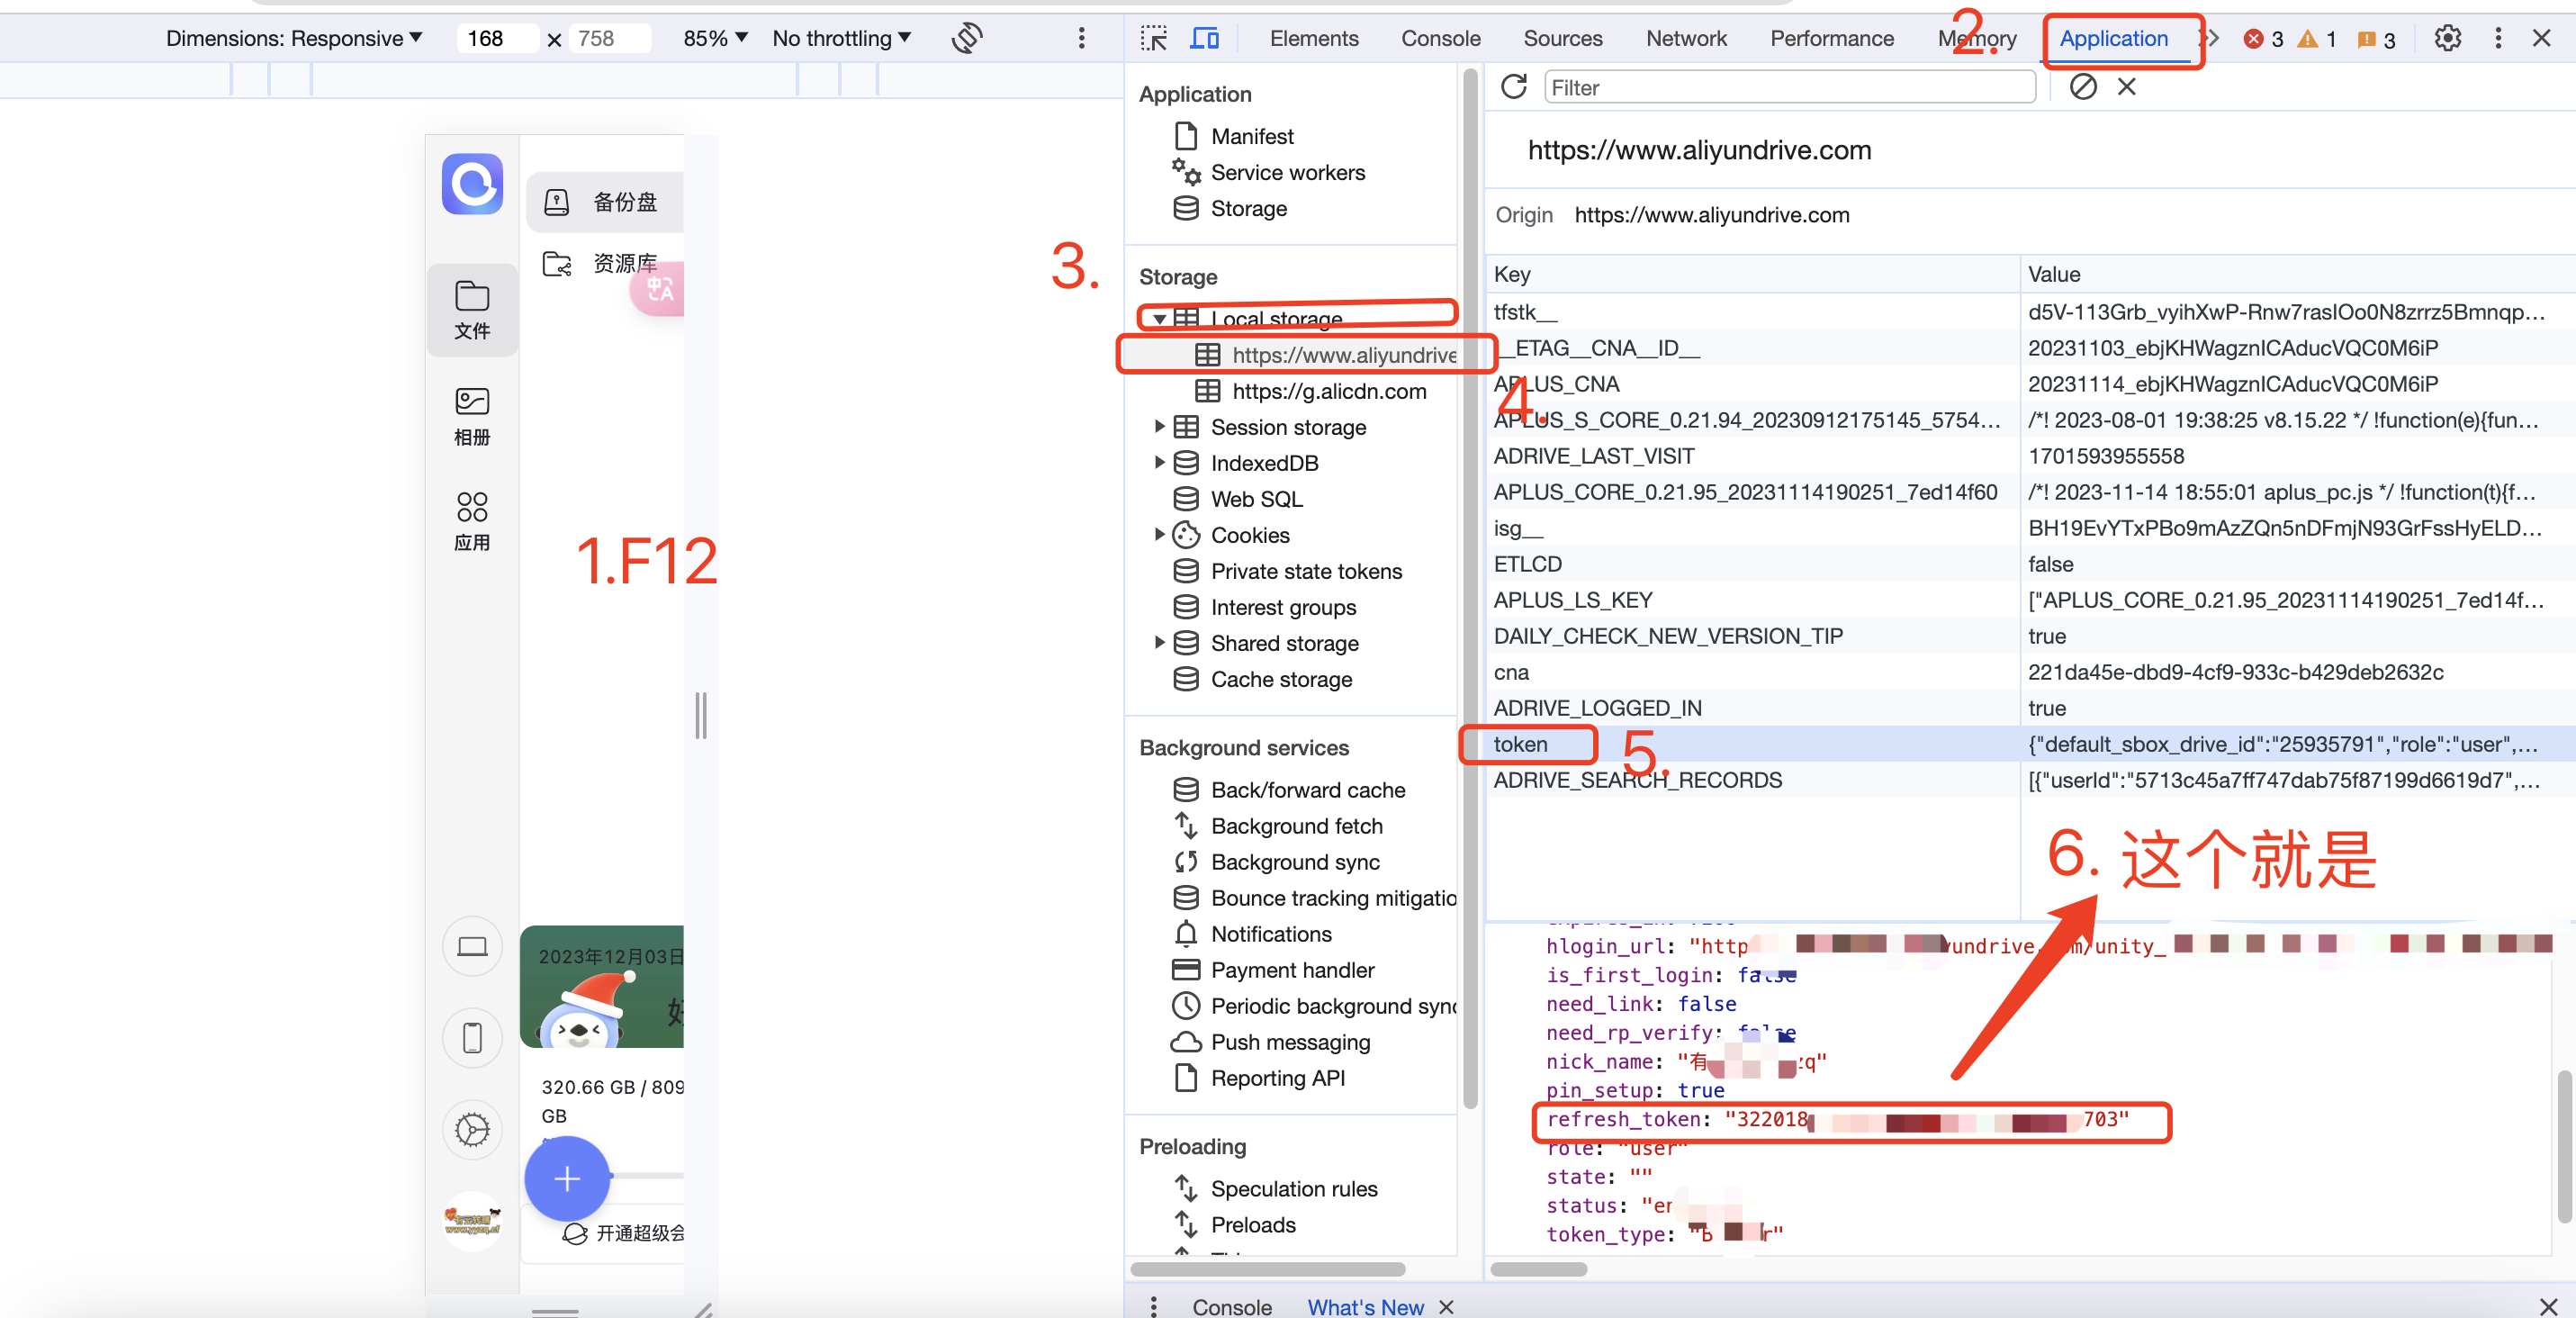
Task: Toggle the device toolbar icon
Action: (1204, 38)
